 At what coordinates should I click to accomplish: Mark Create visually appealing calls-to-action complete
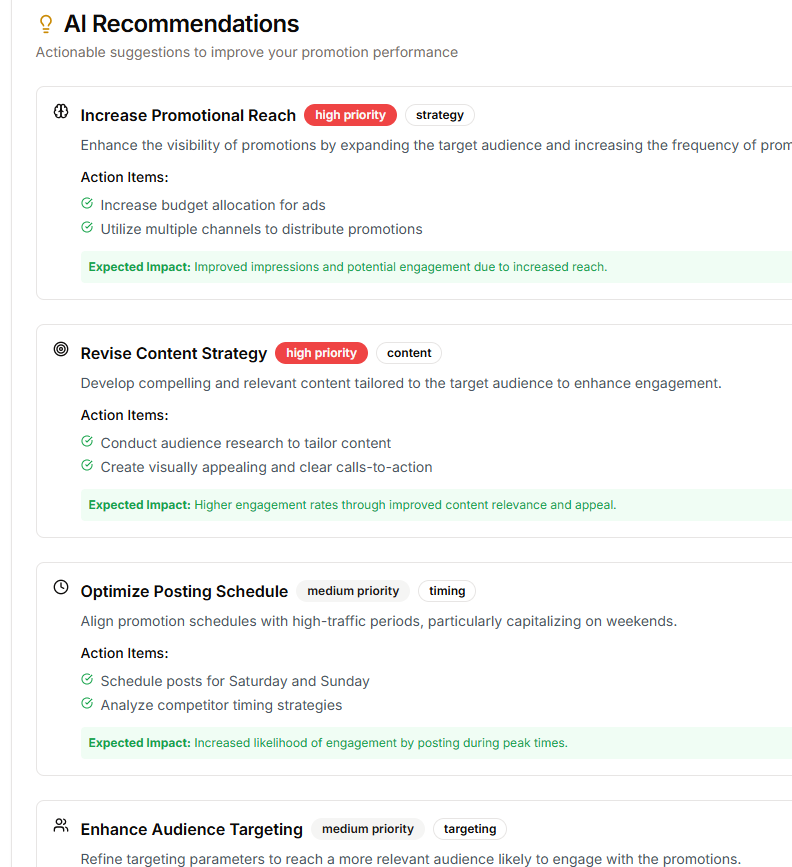click(x=87, y=466)
